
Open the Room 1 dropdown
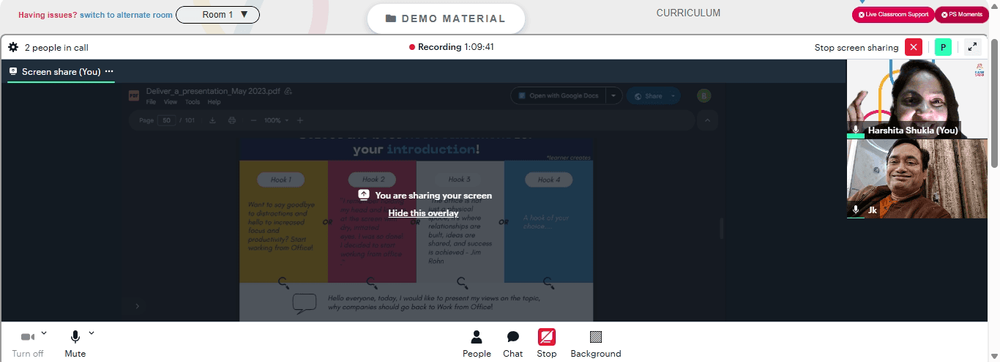[217, 15]
